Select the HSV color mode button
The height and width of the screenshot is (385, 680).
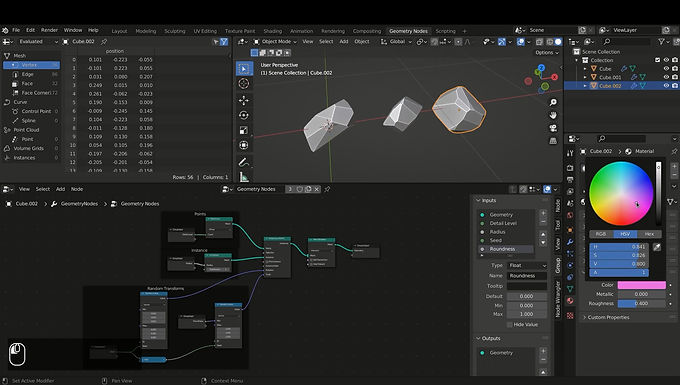pos(625,234)
